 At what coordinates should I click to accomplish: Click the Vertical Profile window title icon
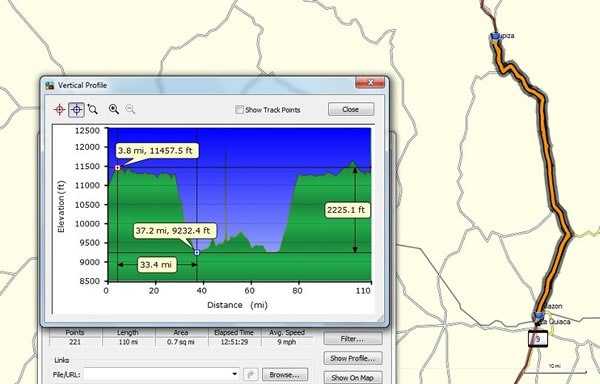(50, 85)
